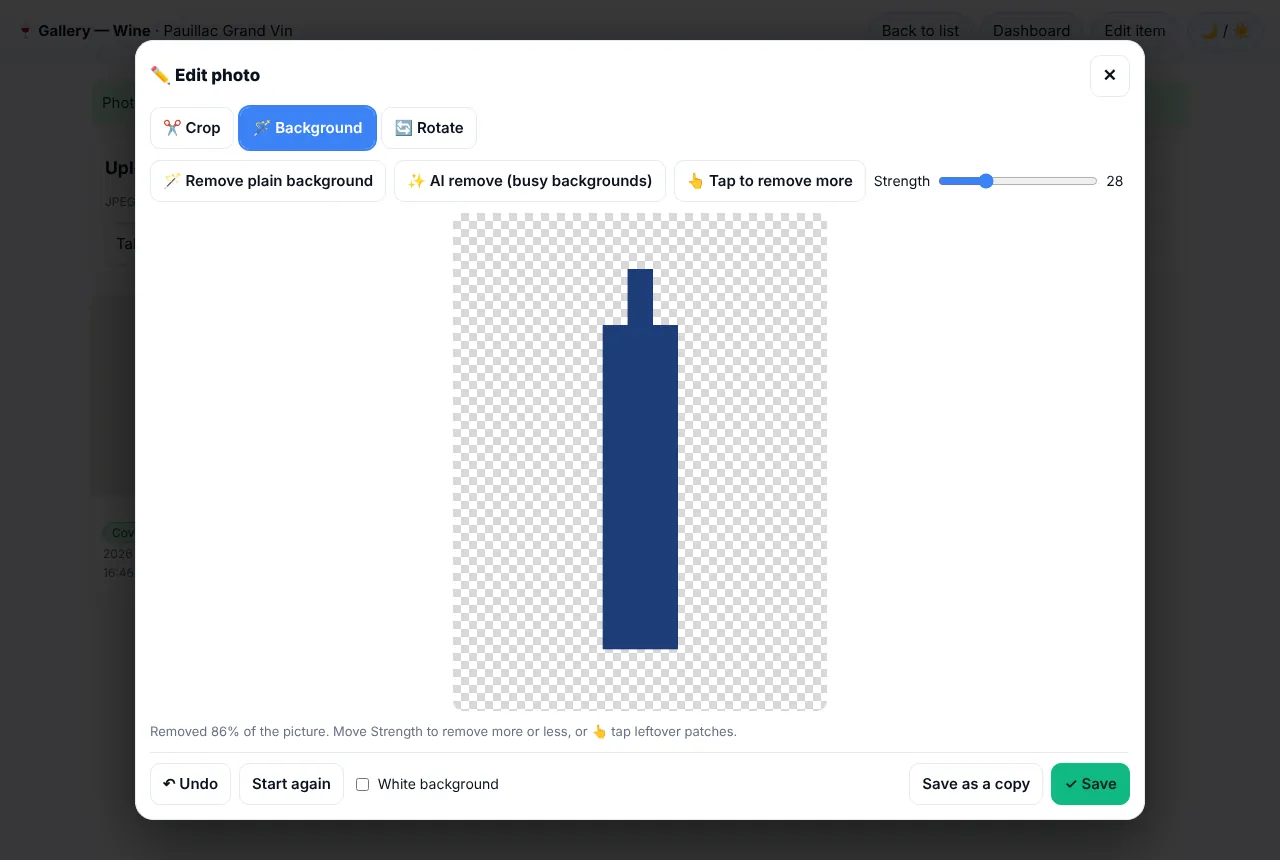Go Back to list in the page header
Image resolution: width=1280 pixels, height=860 pixels.
pos(920,31)
